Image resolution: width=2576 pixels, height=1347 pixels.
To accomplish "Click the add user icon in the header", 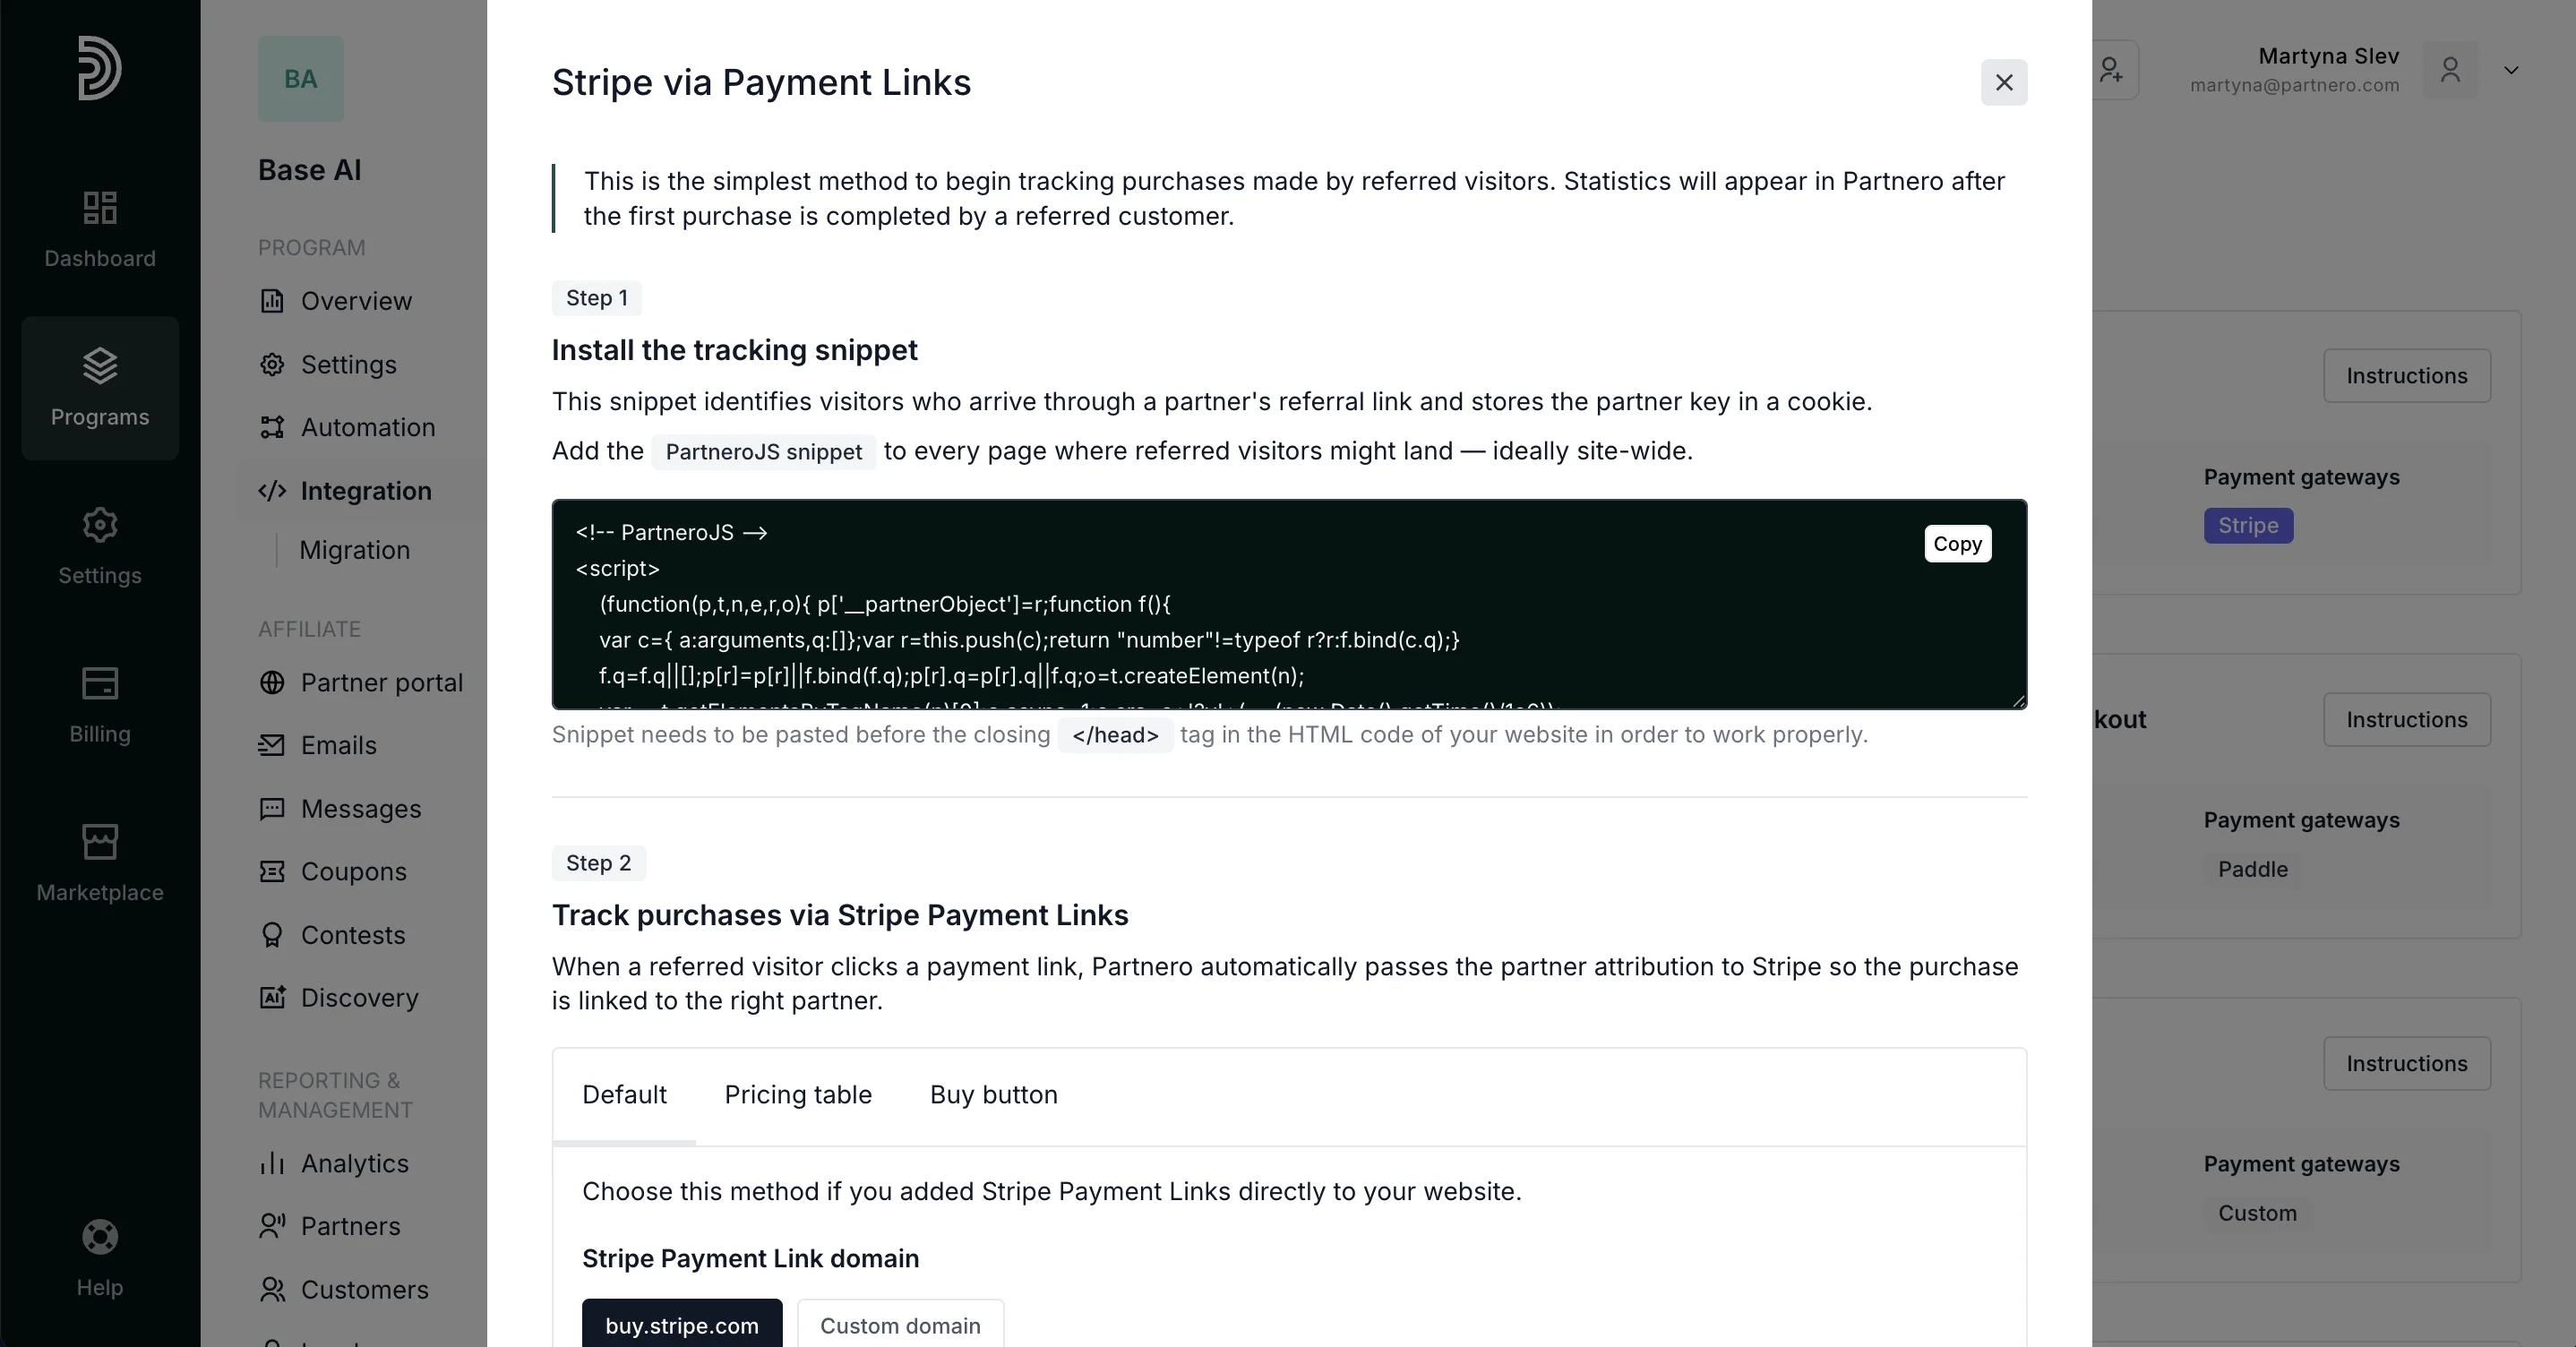I will tap(2110, 70).
